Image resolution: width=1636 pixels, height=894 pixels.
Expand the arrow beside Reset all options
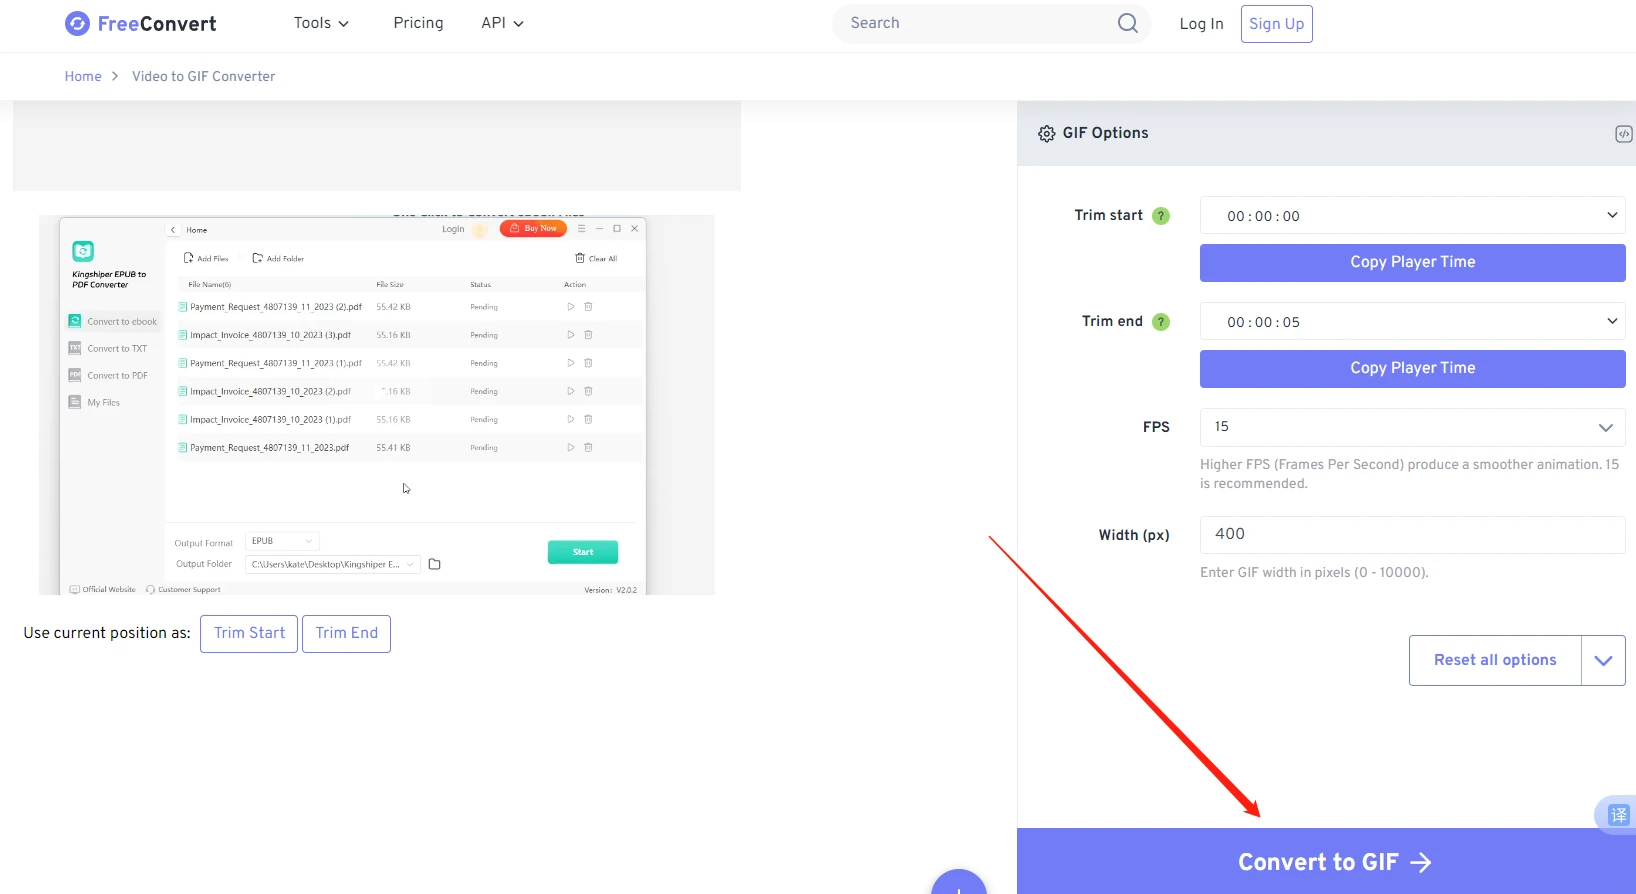tap(1603, 660)
